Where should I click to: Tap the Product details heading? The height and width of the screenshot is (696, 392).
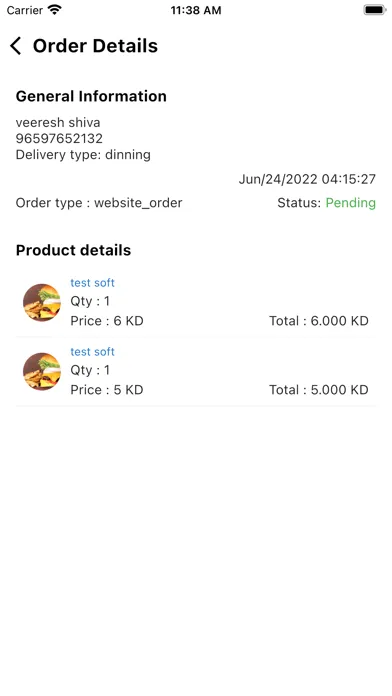[73, 250]
